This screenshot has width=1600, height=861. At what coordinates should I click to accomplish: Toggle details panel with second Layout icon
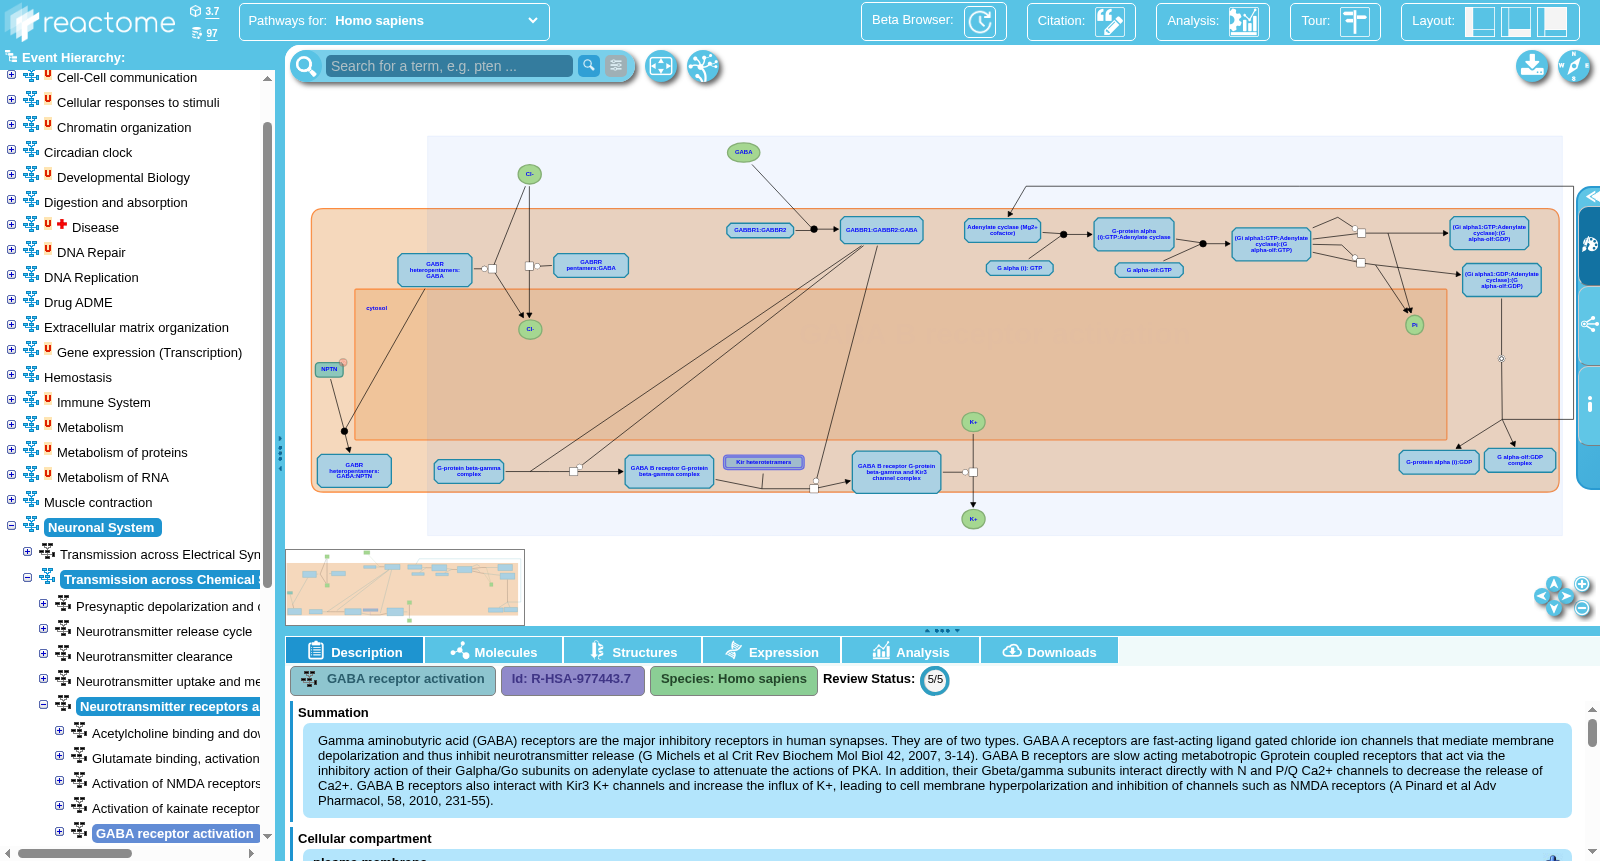1517,21
